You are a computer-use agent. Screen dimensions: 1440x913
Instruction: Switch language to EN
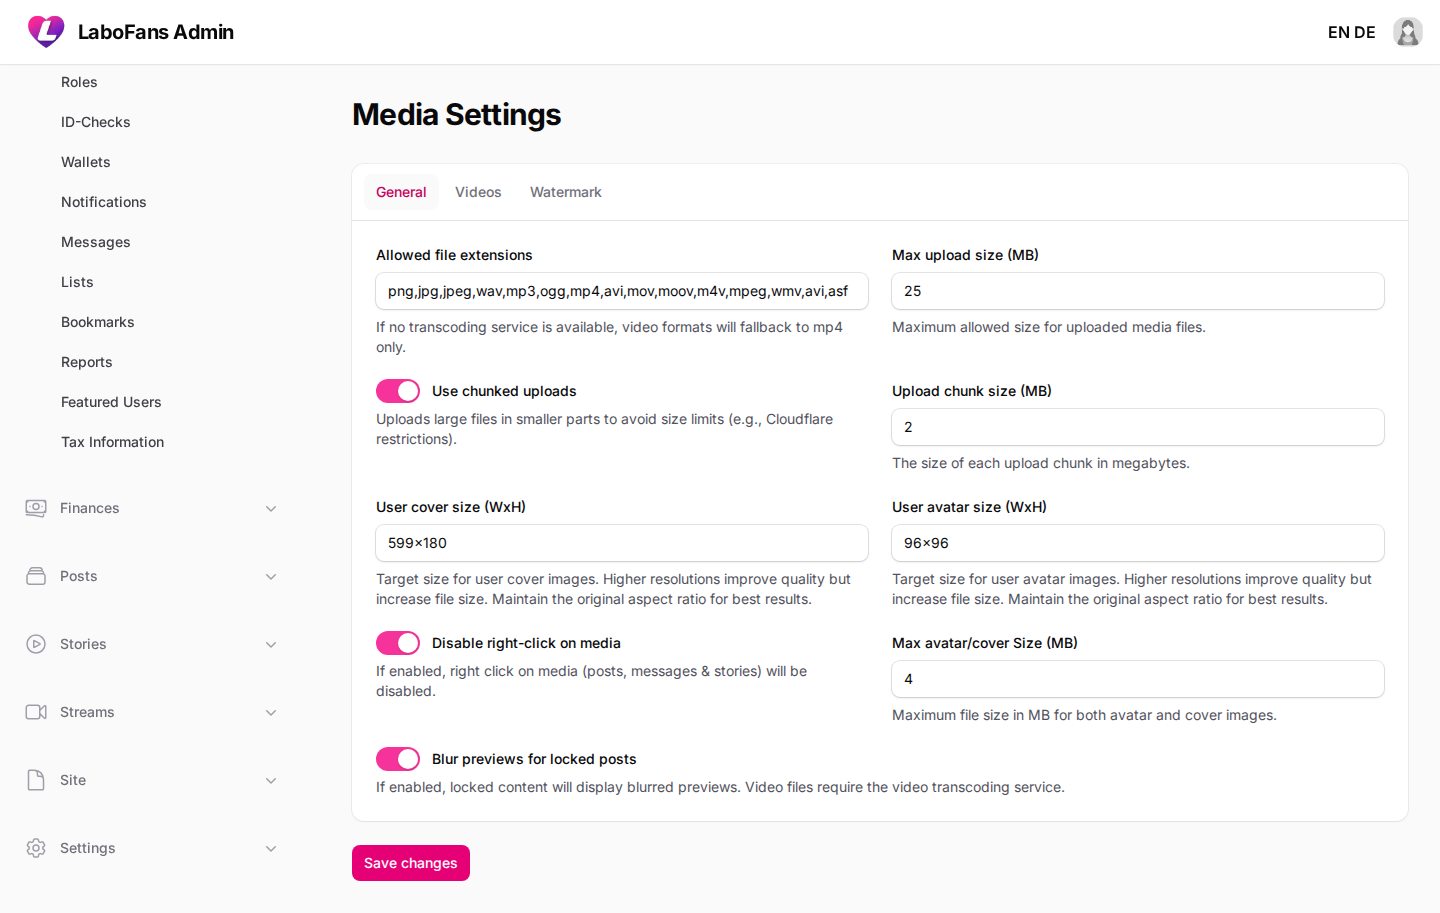[1339, 32]
